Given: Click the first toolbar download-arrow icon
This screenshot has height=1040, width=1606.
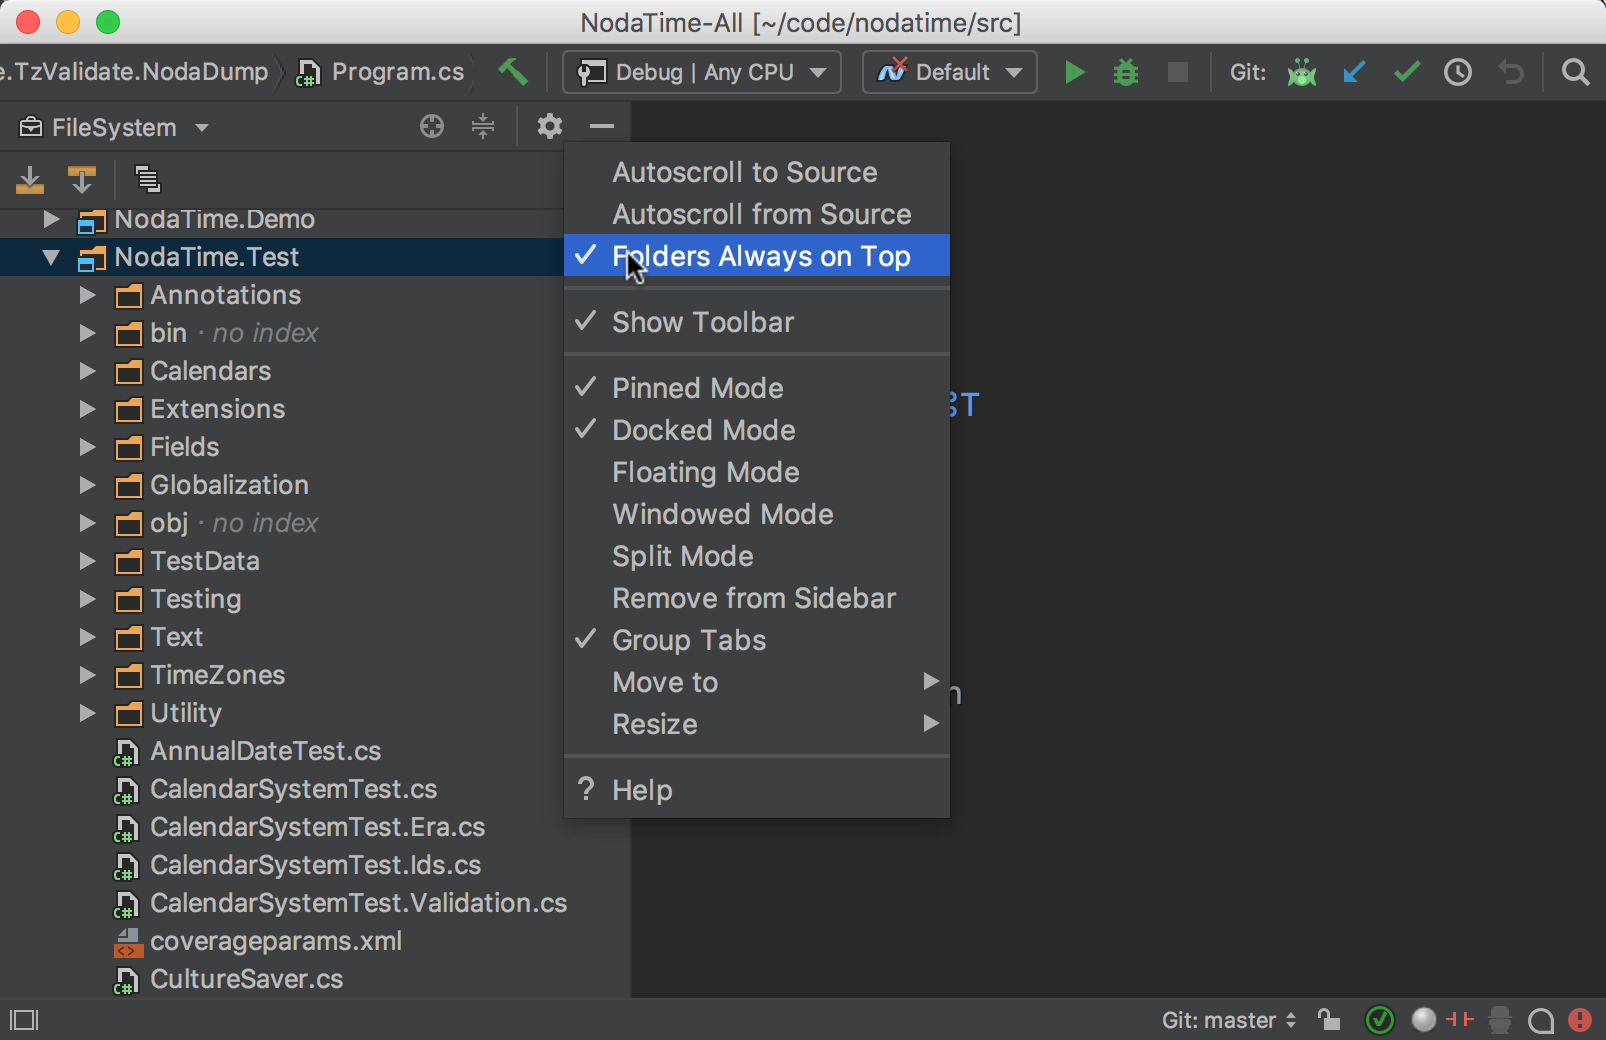Looking at the screenshot, I should point(30,180).
